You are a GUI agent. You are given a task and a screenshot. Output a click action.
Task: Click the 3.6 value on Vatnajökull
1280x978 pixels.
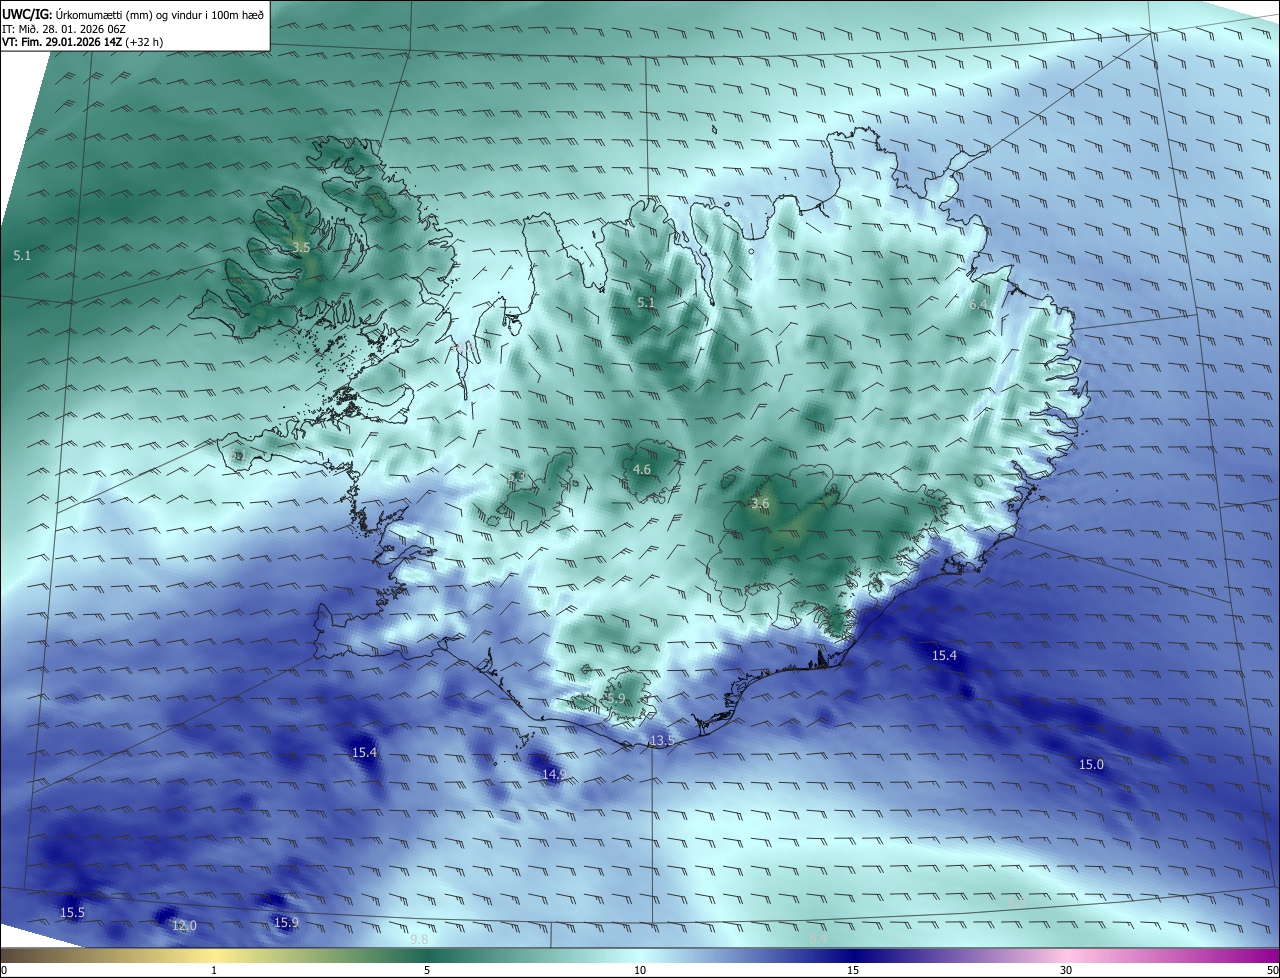pos(760,503)
